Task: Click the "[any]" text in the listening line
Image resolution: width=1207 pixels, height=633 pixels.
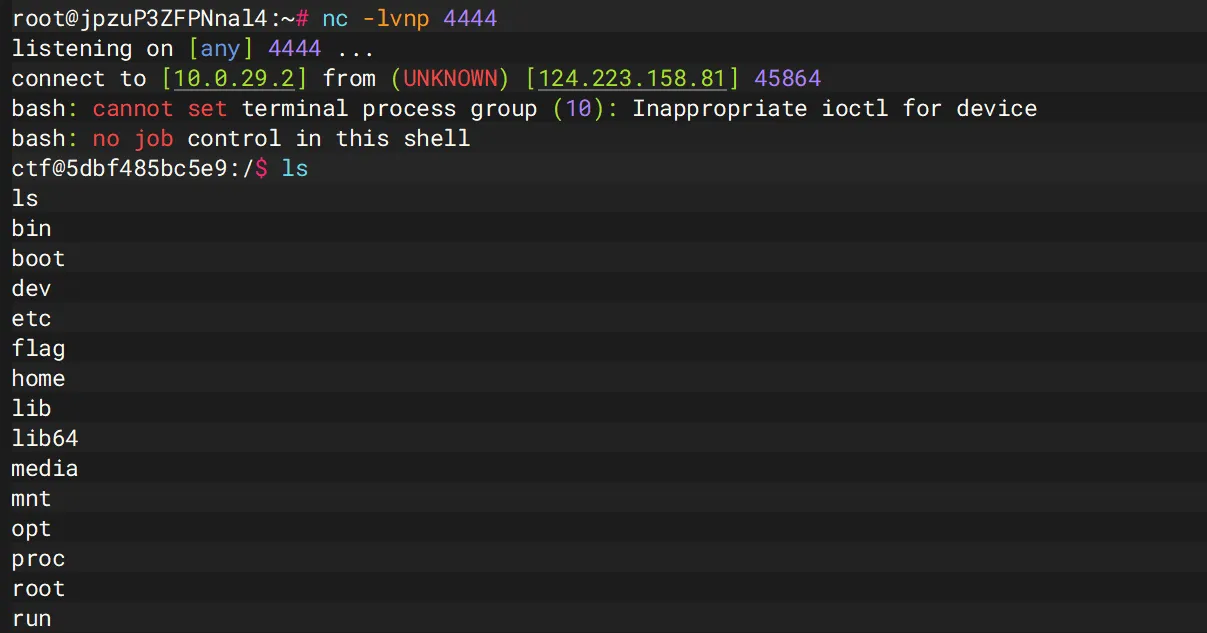Action: pyautogui.click(x=221, y=48)
